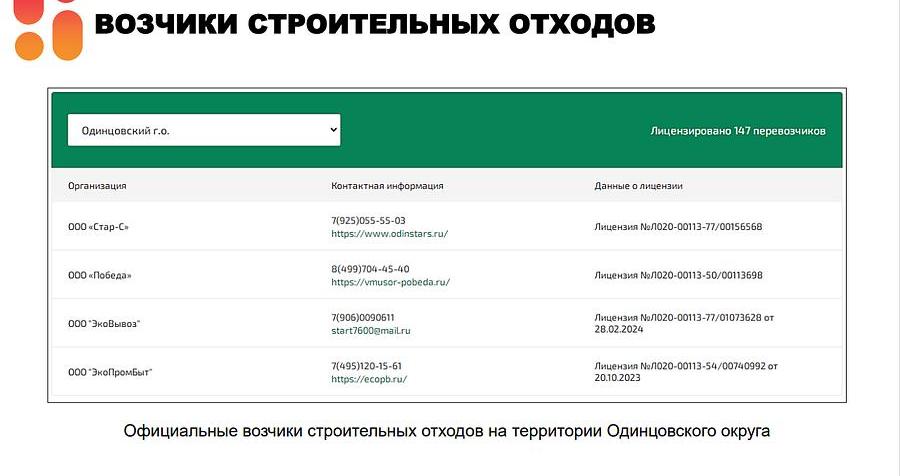Screen dimensions: 900x476
Task: Click license №Л020-00113-54/00740992 от 20.10.2023
Action: coord(686,371)
